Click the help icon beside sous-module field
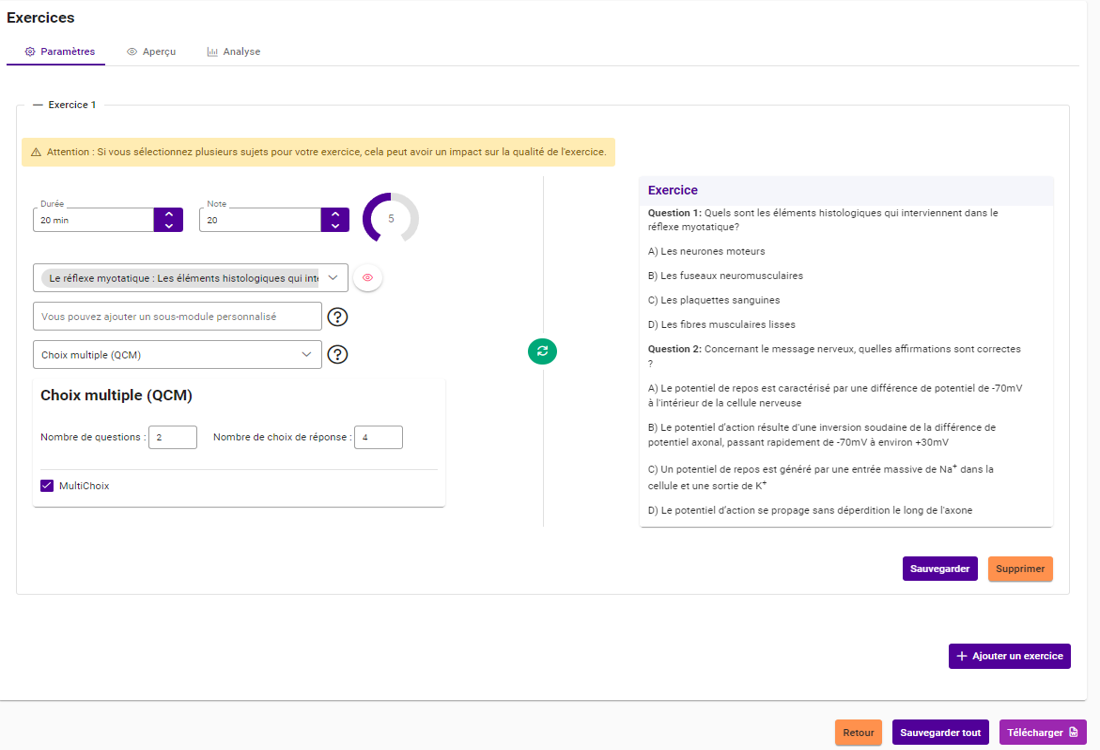The height and width of the screenshot is (750, 1100). pyautogui.click(x=338, y=317)
